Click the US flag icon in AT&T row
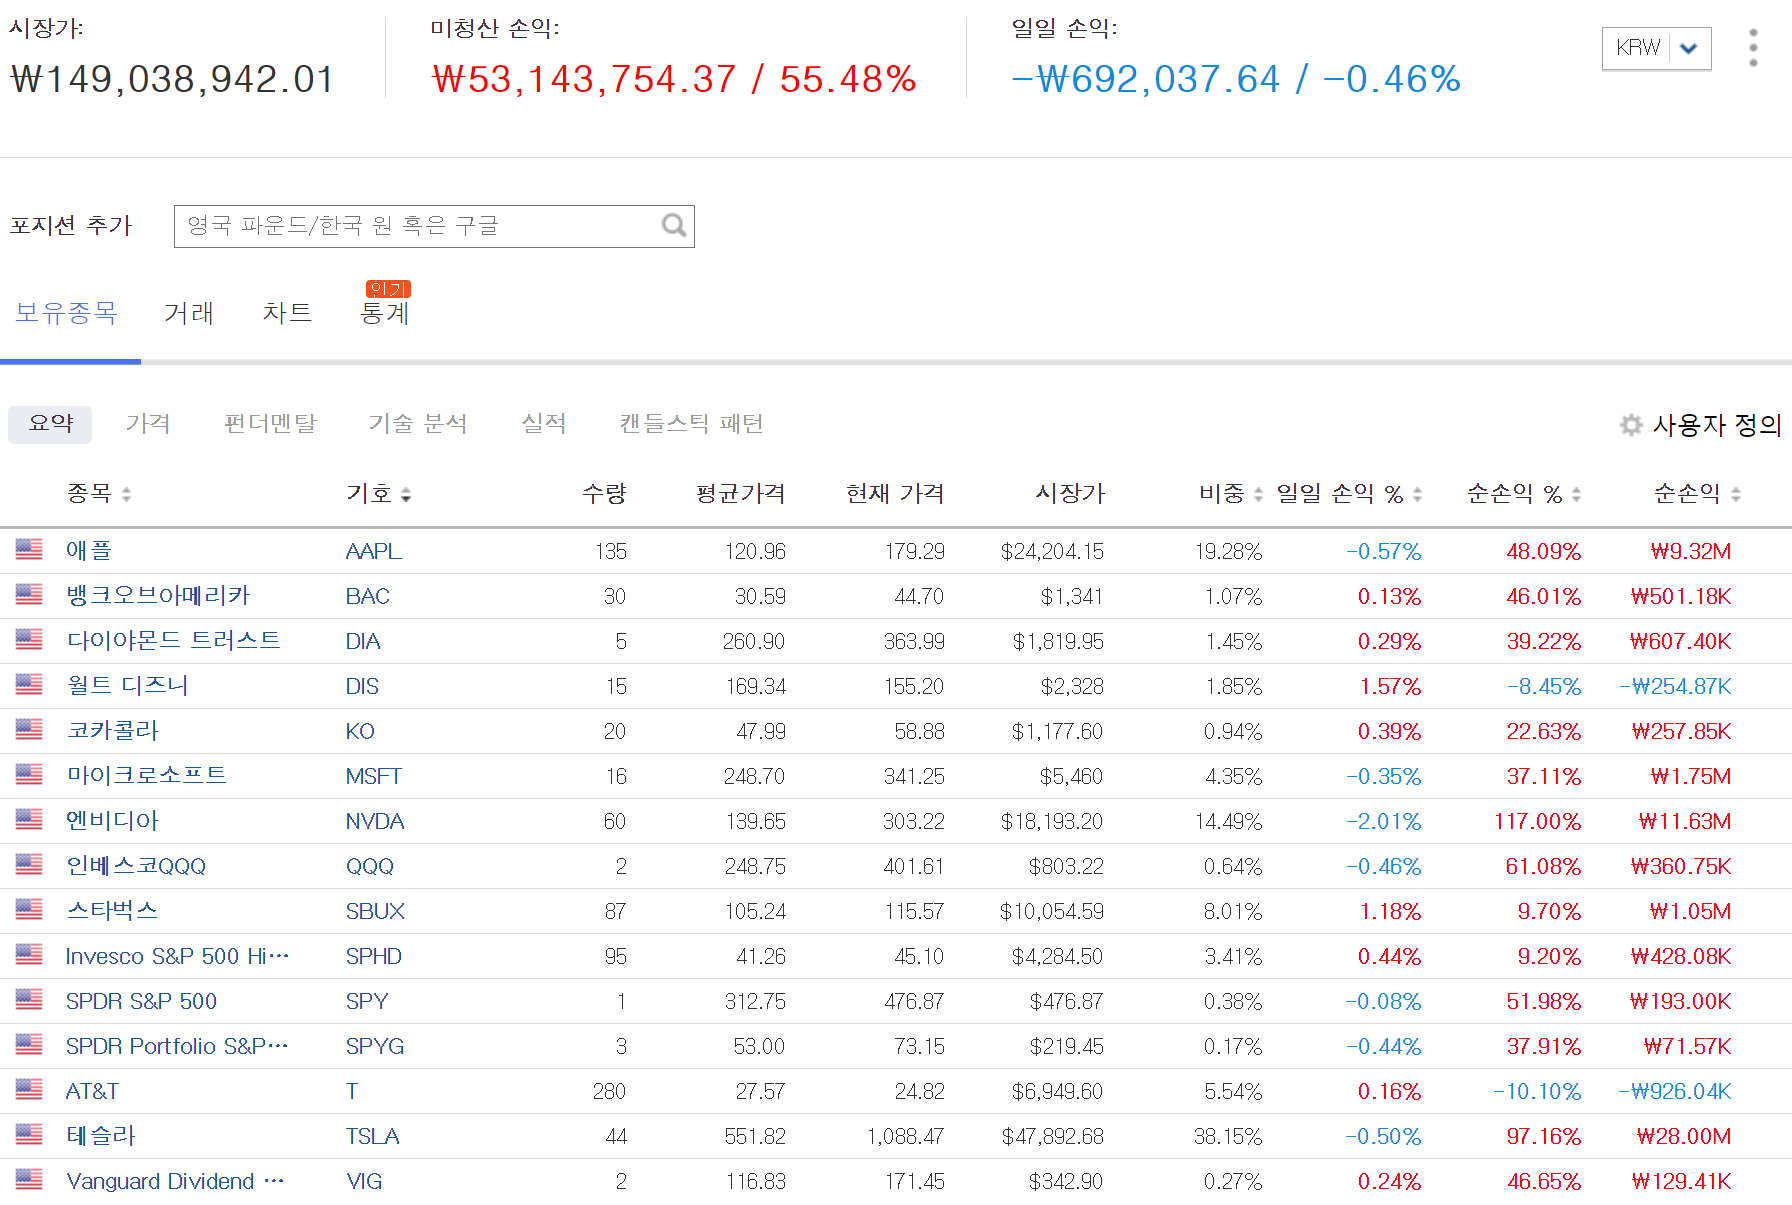1792x1205 pixels. 29,1089
